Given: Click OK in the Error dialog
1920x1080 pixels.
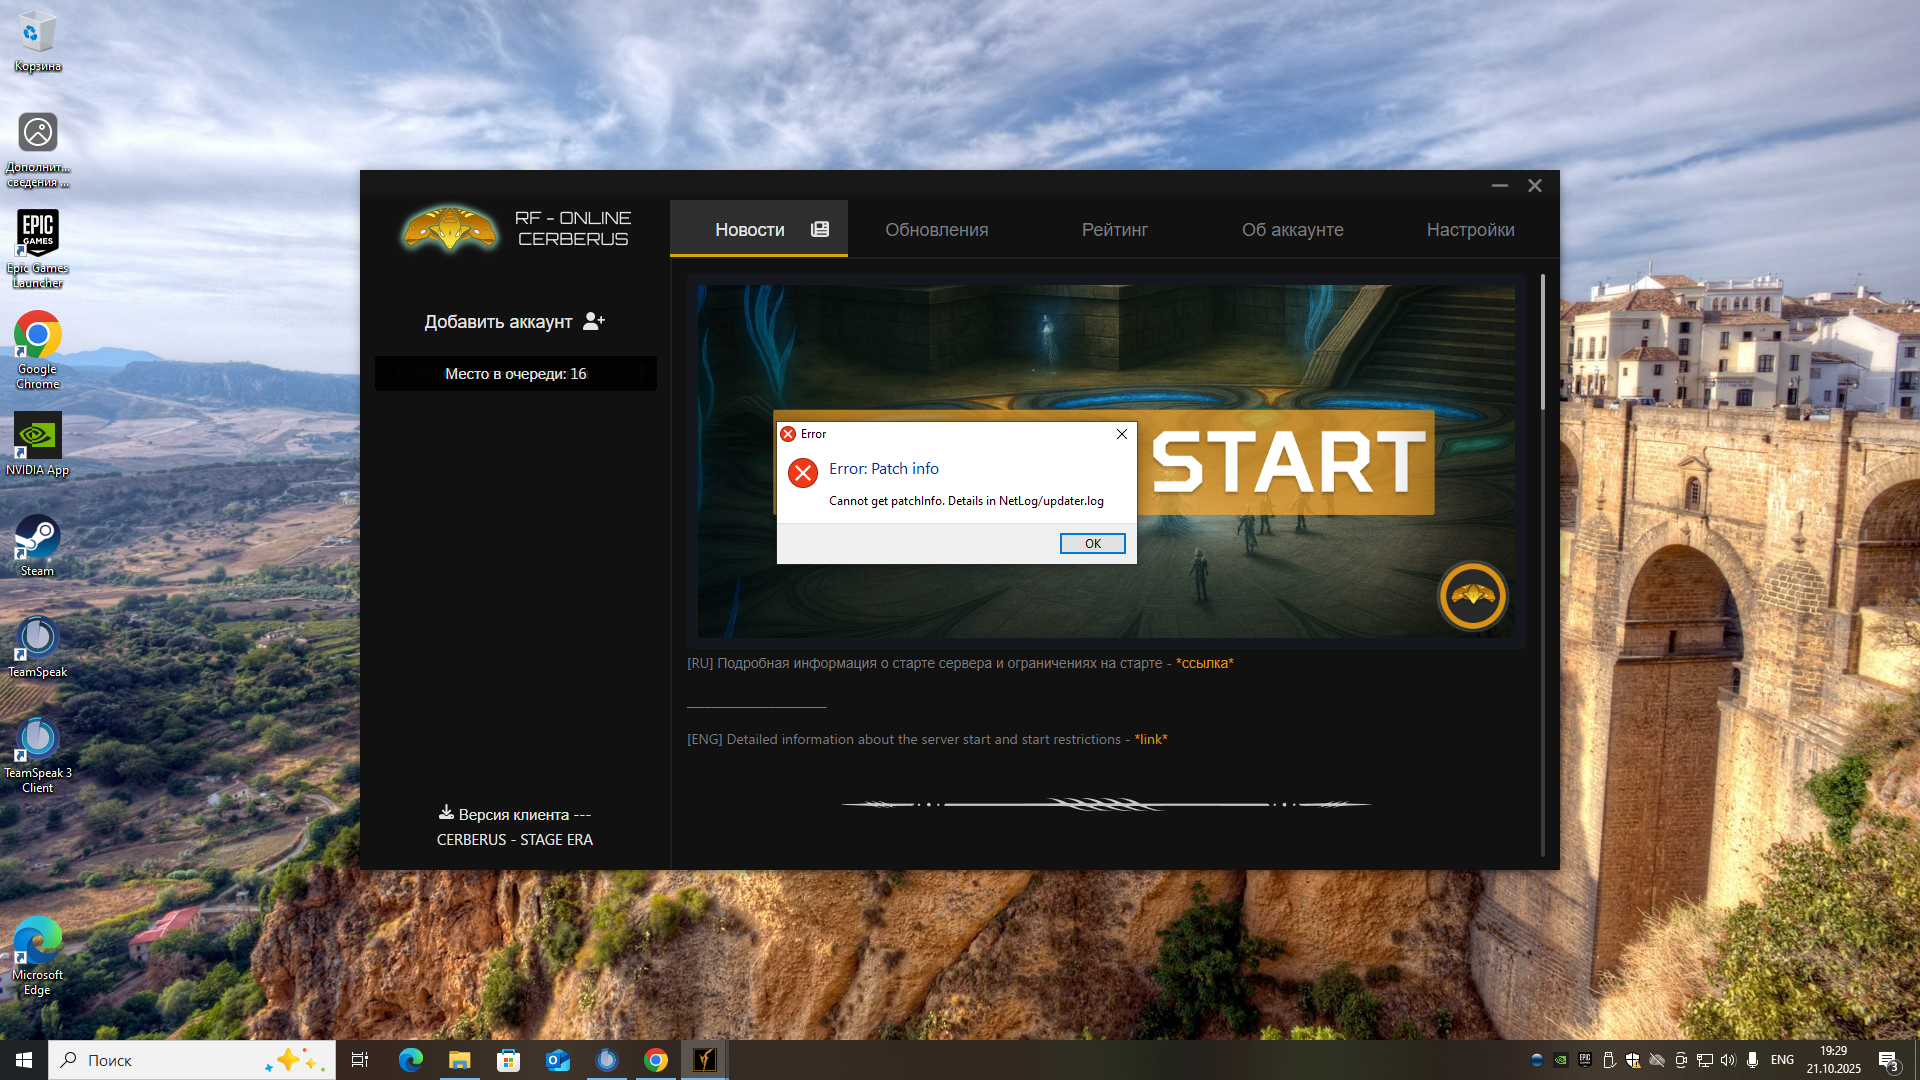Looking at the screenshot, I should 1092,543.
